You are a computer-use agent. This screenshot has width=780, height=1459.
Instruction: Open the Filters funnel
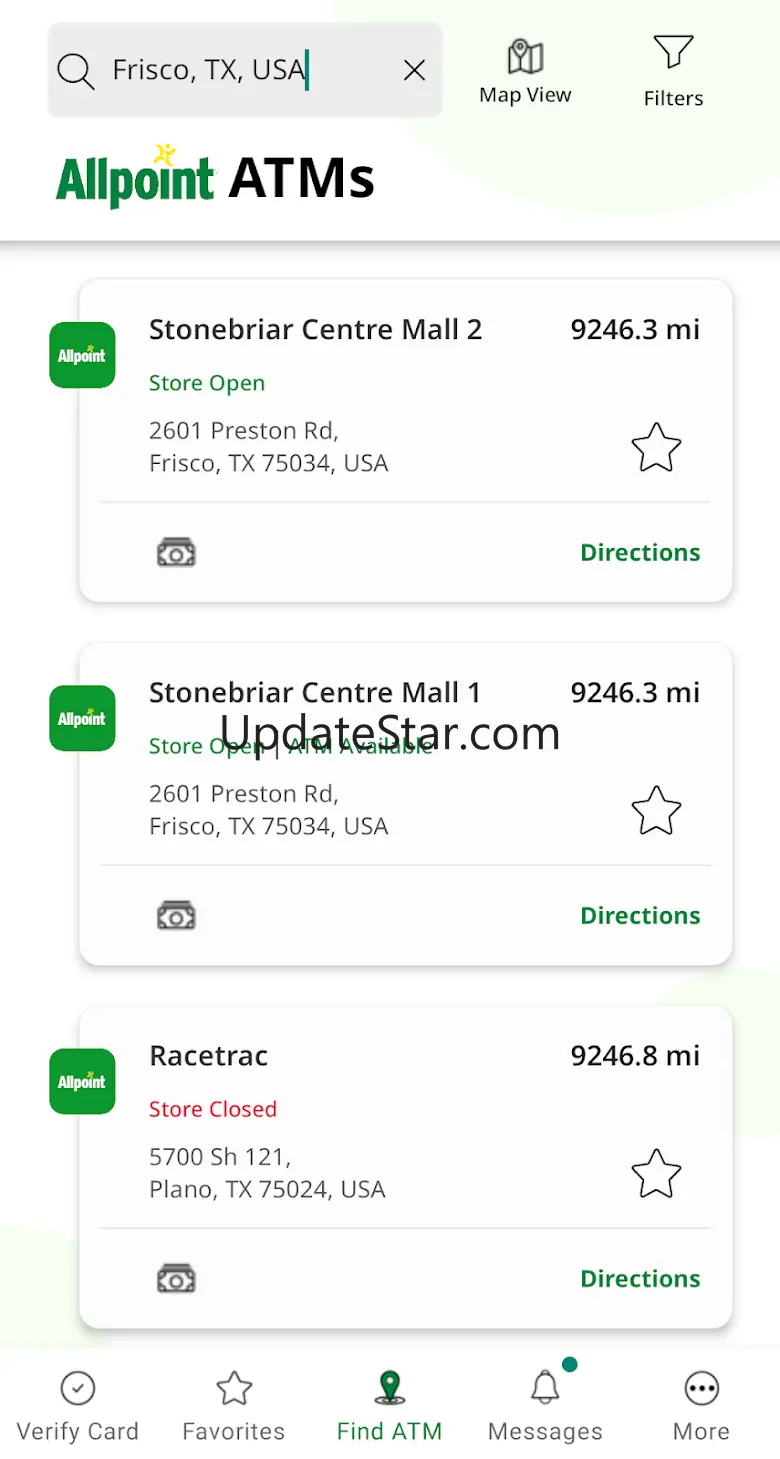(673, 70)
